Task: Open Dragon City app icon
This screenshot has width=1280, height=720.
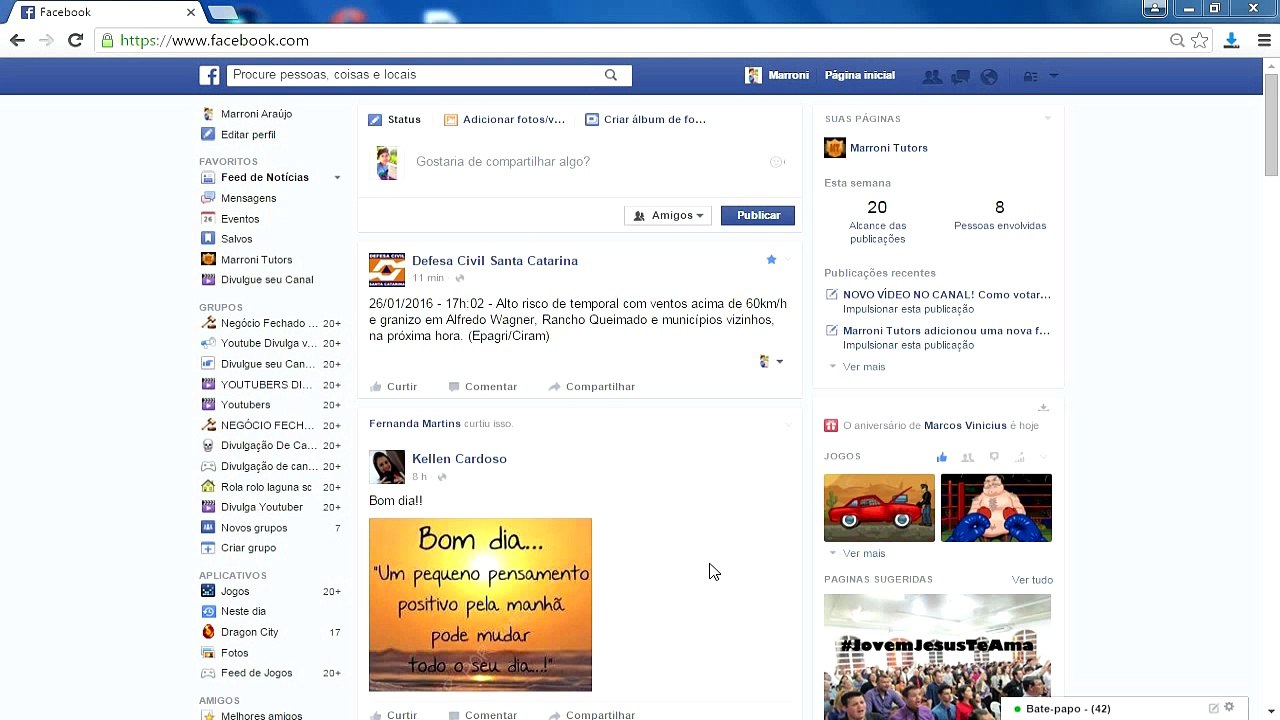Action: pos(208,632)
